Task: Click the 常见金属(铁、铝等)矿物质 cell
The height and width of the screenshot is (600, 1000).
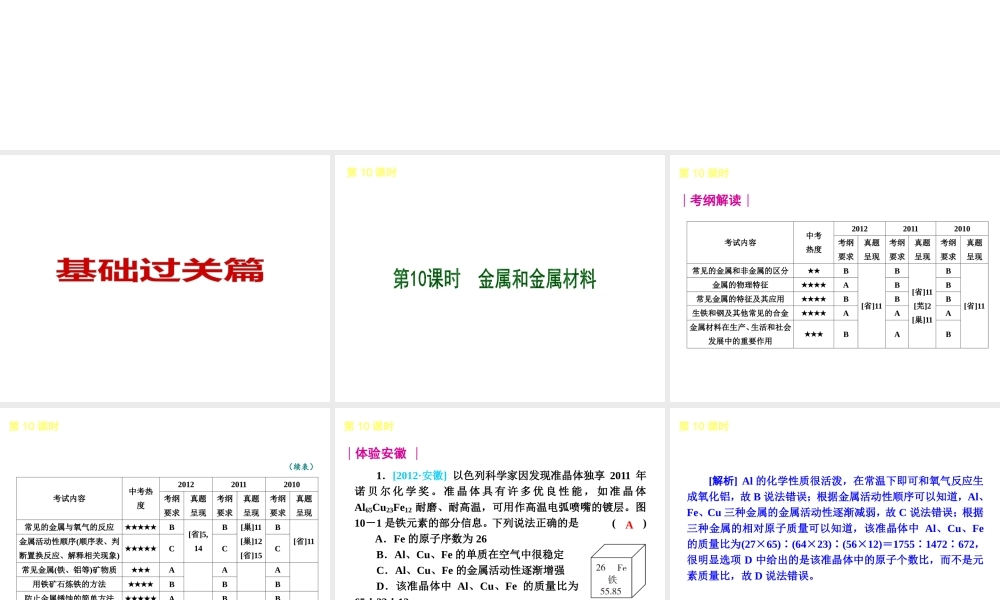Action: click(x=69, y=569)
